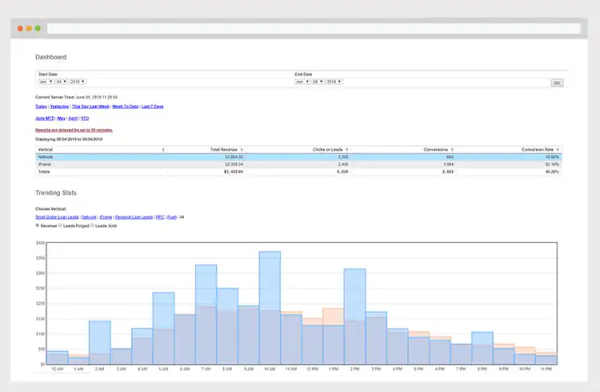Viewport: 600px width, 392px height.
Task: Click the Go button
Action: (557, 83)
